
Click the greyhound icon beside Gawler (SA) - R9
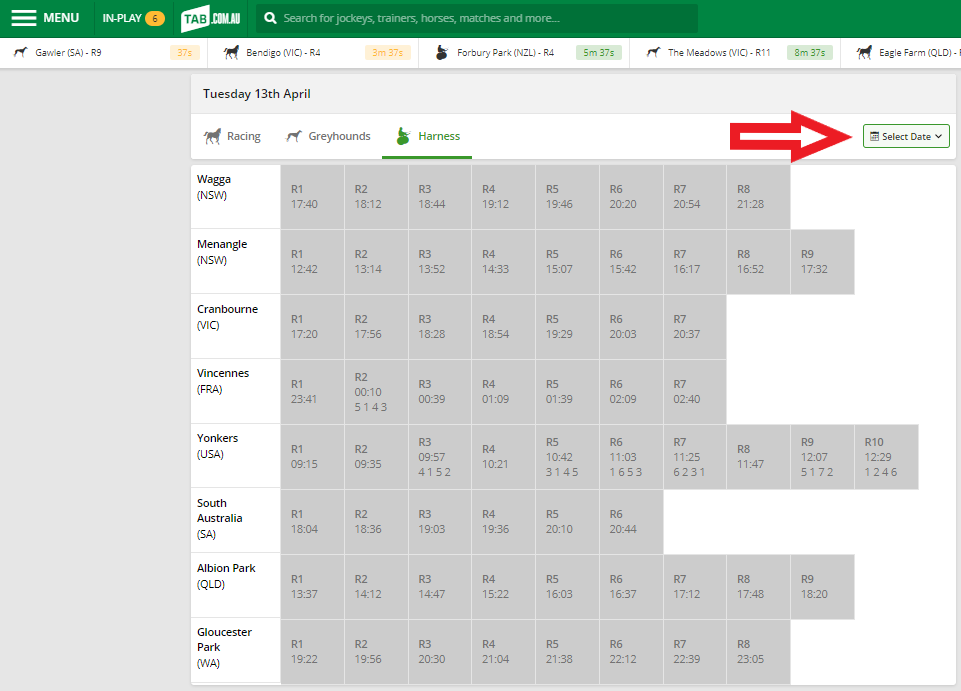(20, 53)
